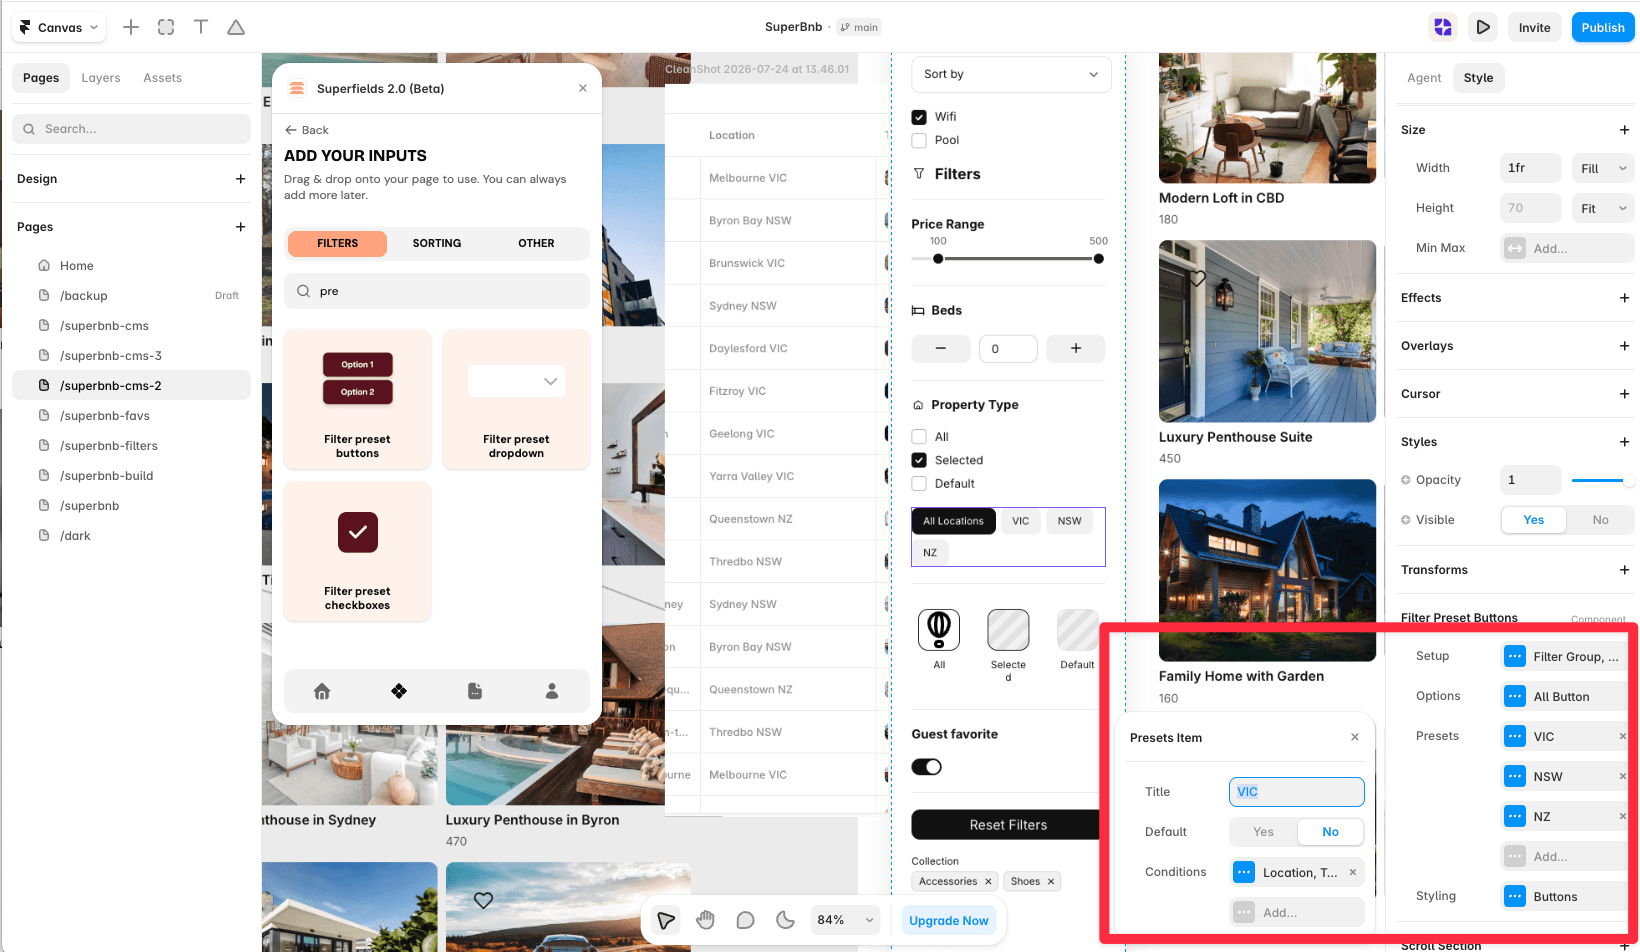1640x952 pixels.
Task: Increase Beds count with plus button
Action: (1076, 348)
